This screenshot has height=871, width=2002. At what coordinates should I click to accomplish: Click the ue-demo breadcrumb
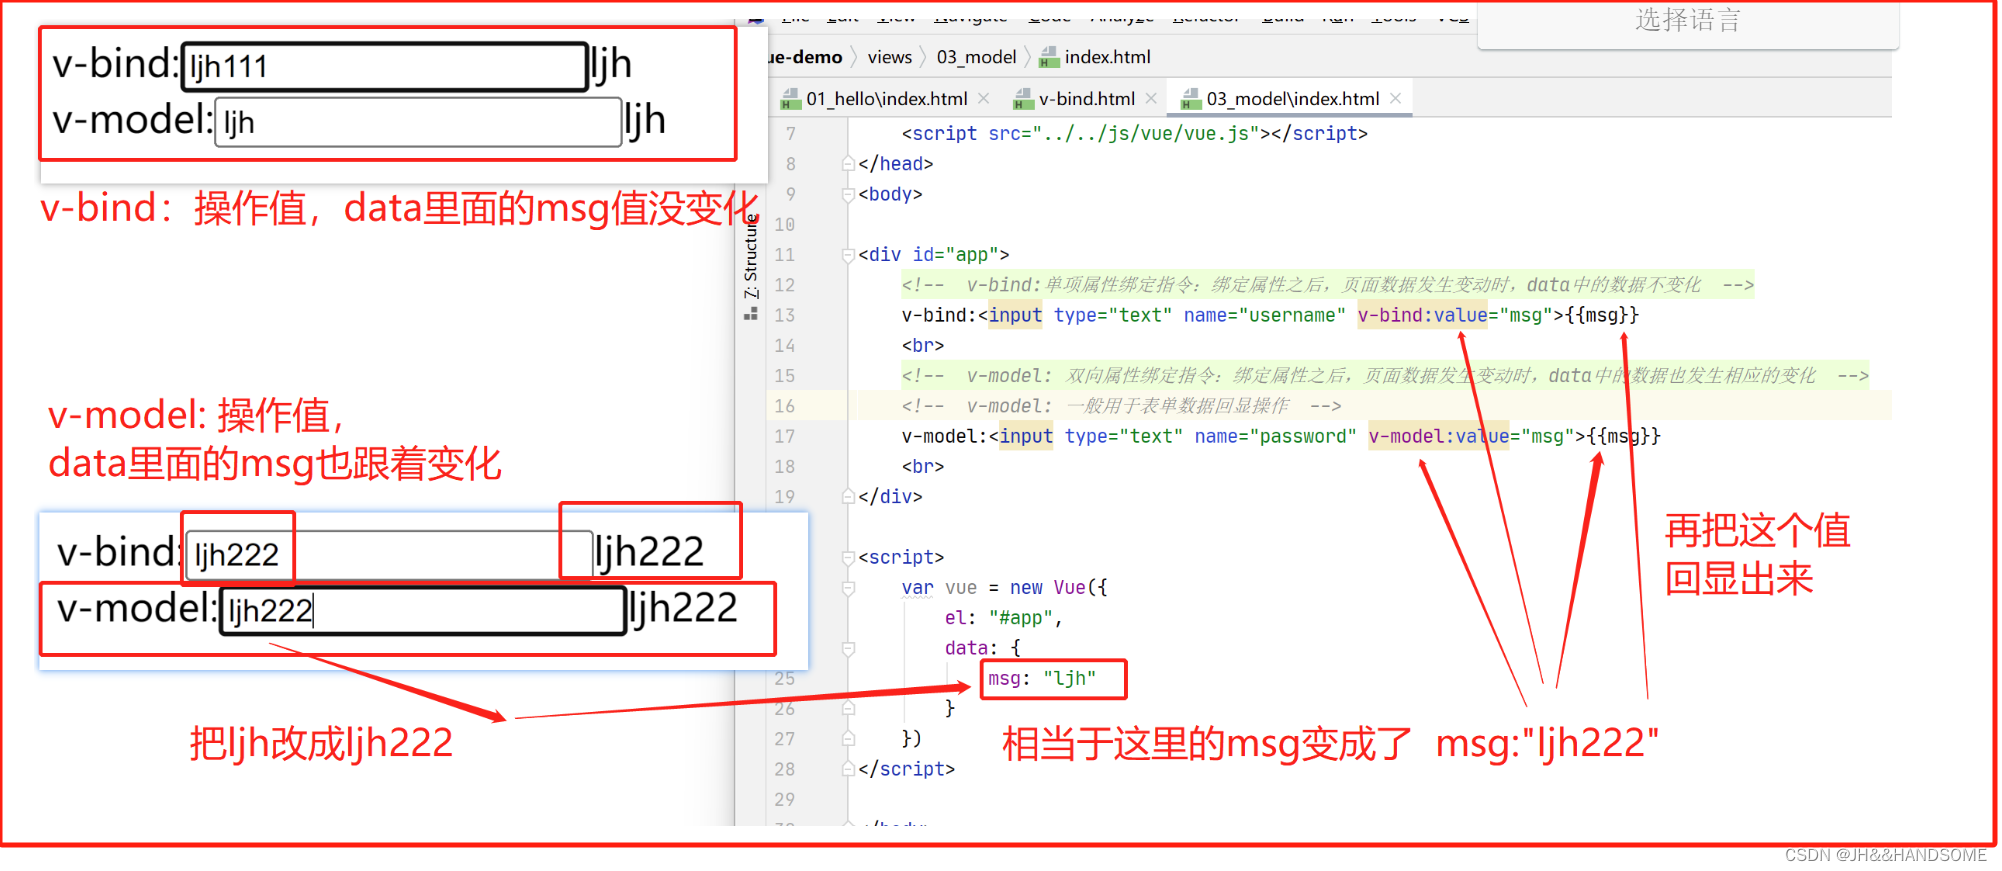click(x=805, y=57)
